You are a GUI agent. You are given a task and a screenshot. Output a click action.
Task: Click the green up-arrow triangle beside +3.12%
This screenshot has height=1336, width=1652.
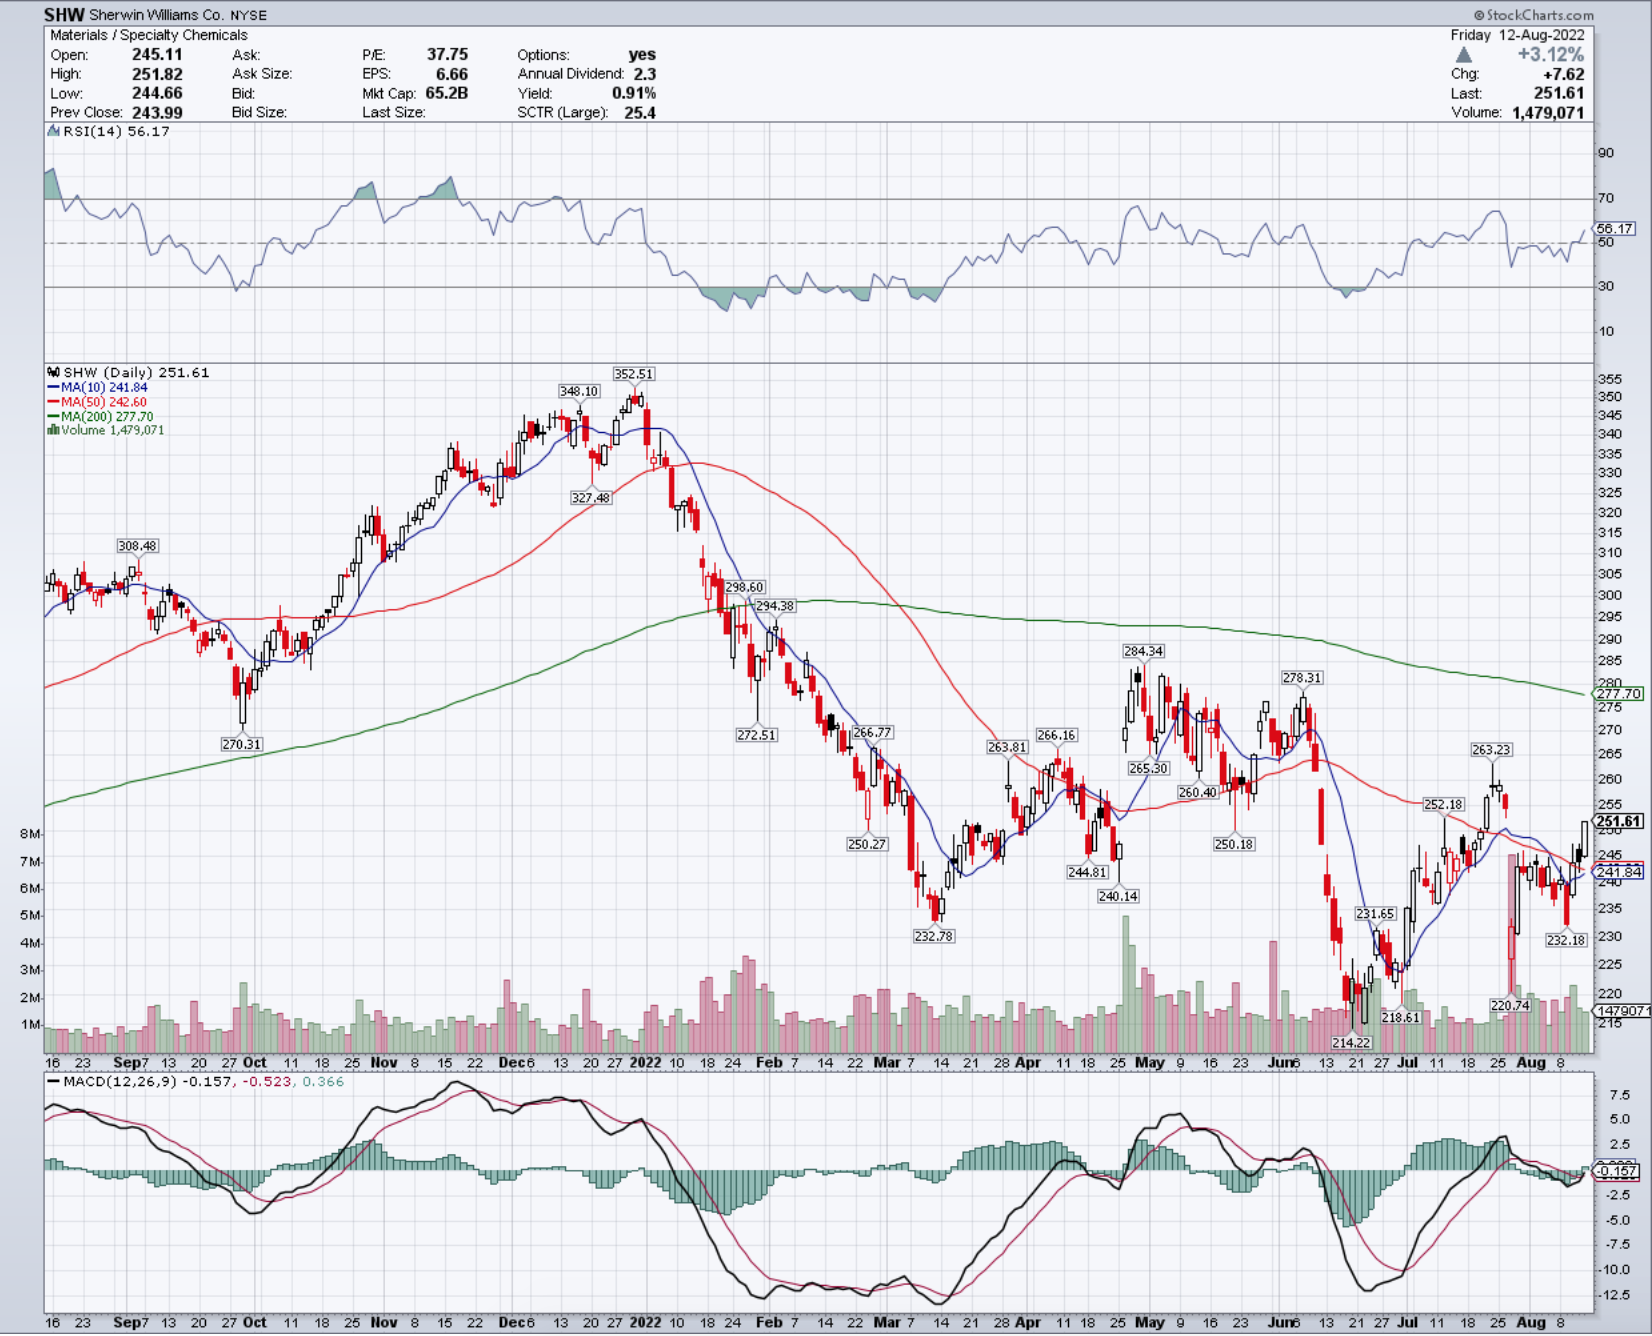coord(1464,56)
